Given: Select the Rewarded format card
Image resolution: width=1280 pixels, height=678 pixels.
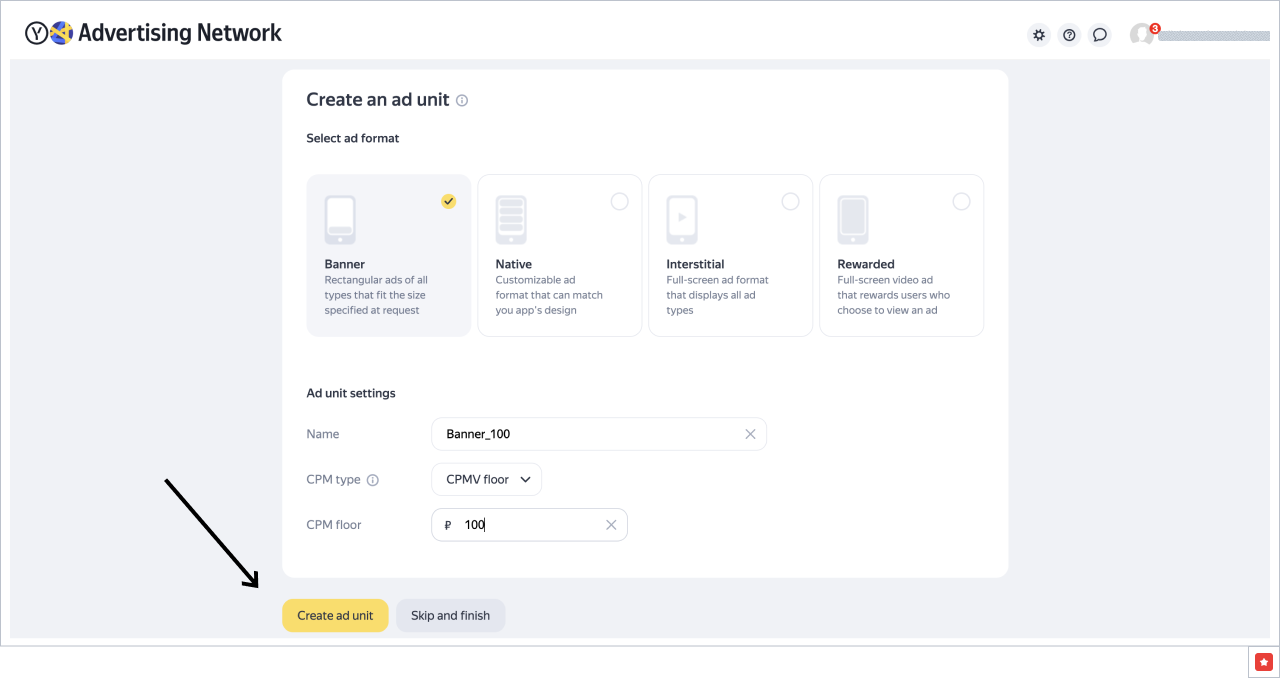Looking at the screenshot, I should tap(900, 255).
